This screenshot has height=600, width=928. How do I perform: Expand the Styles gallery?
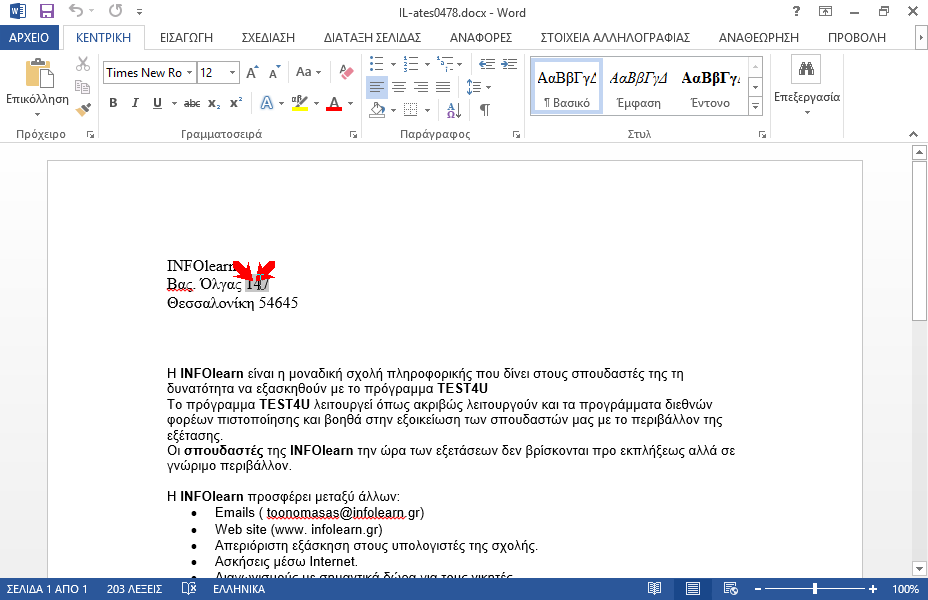tap(755, 107)
